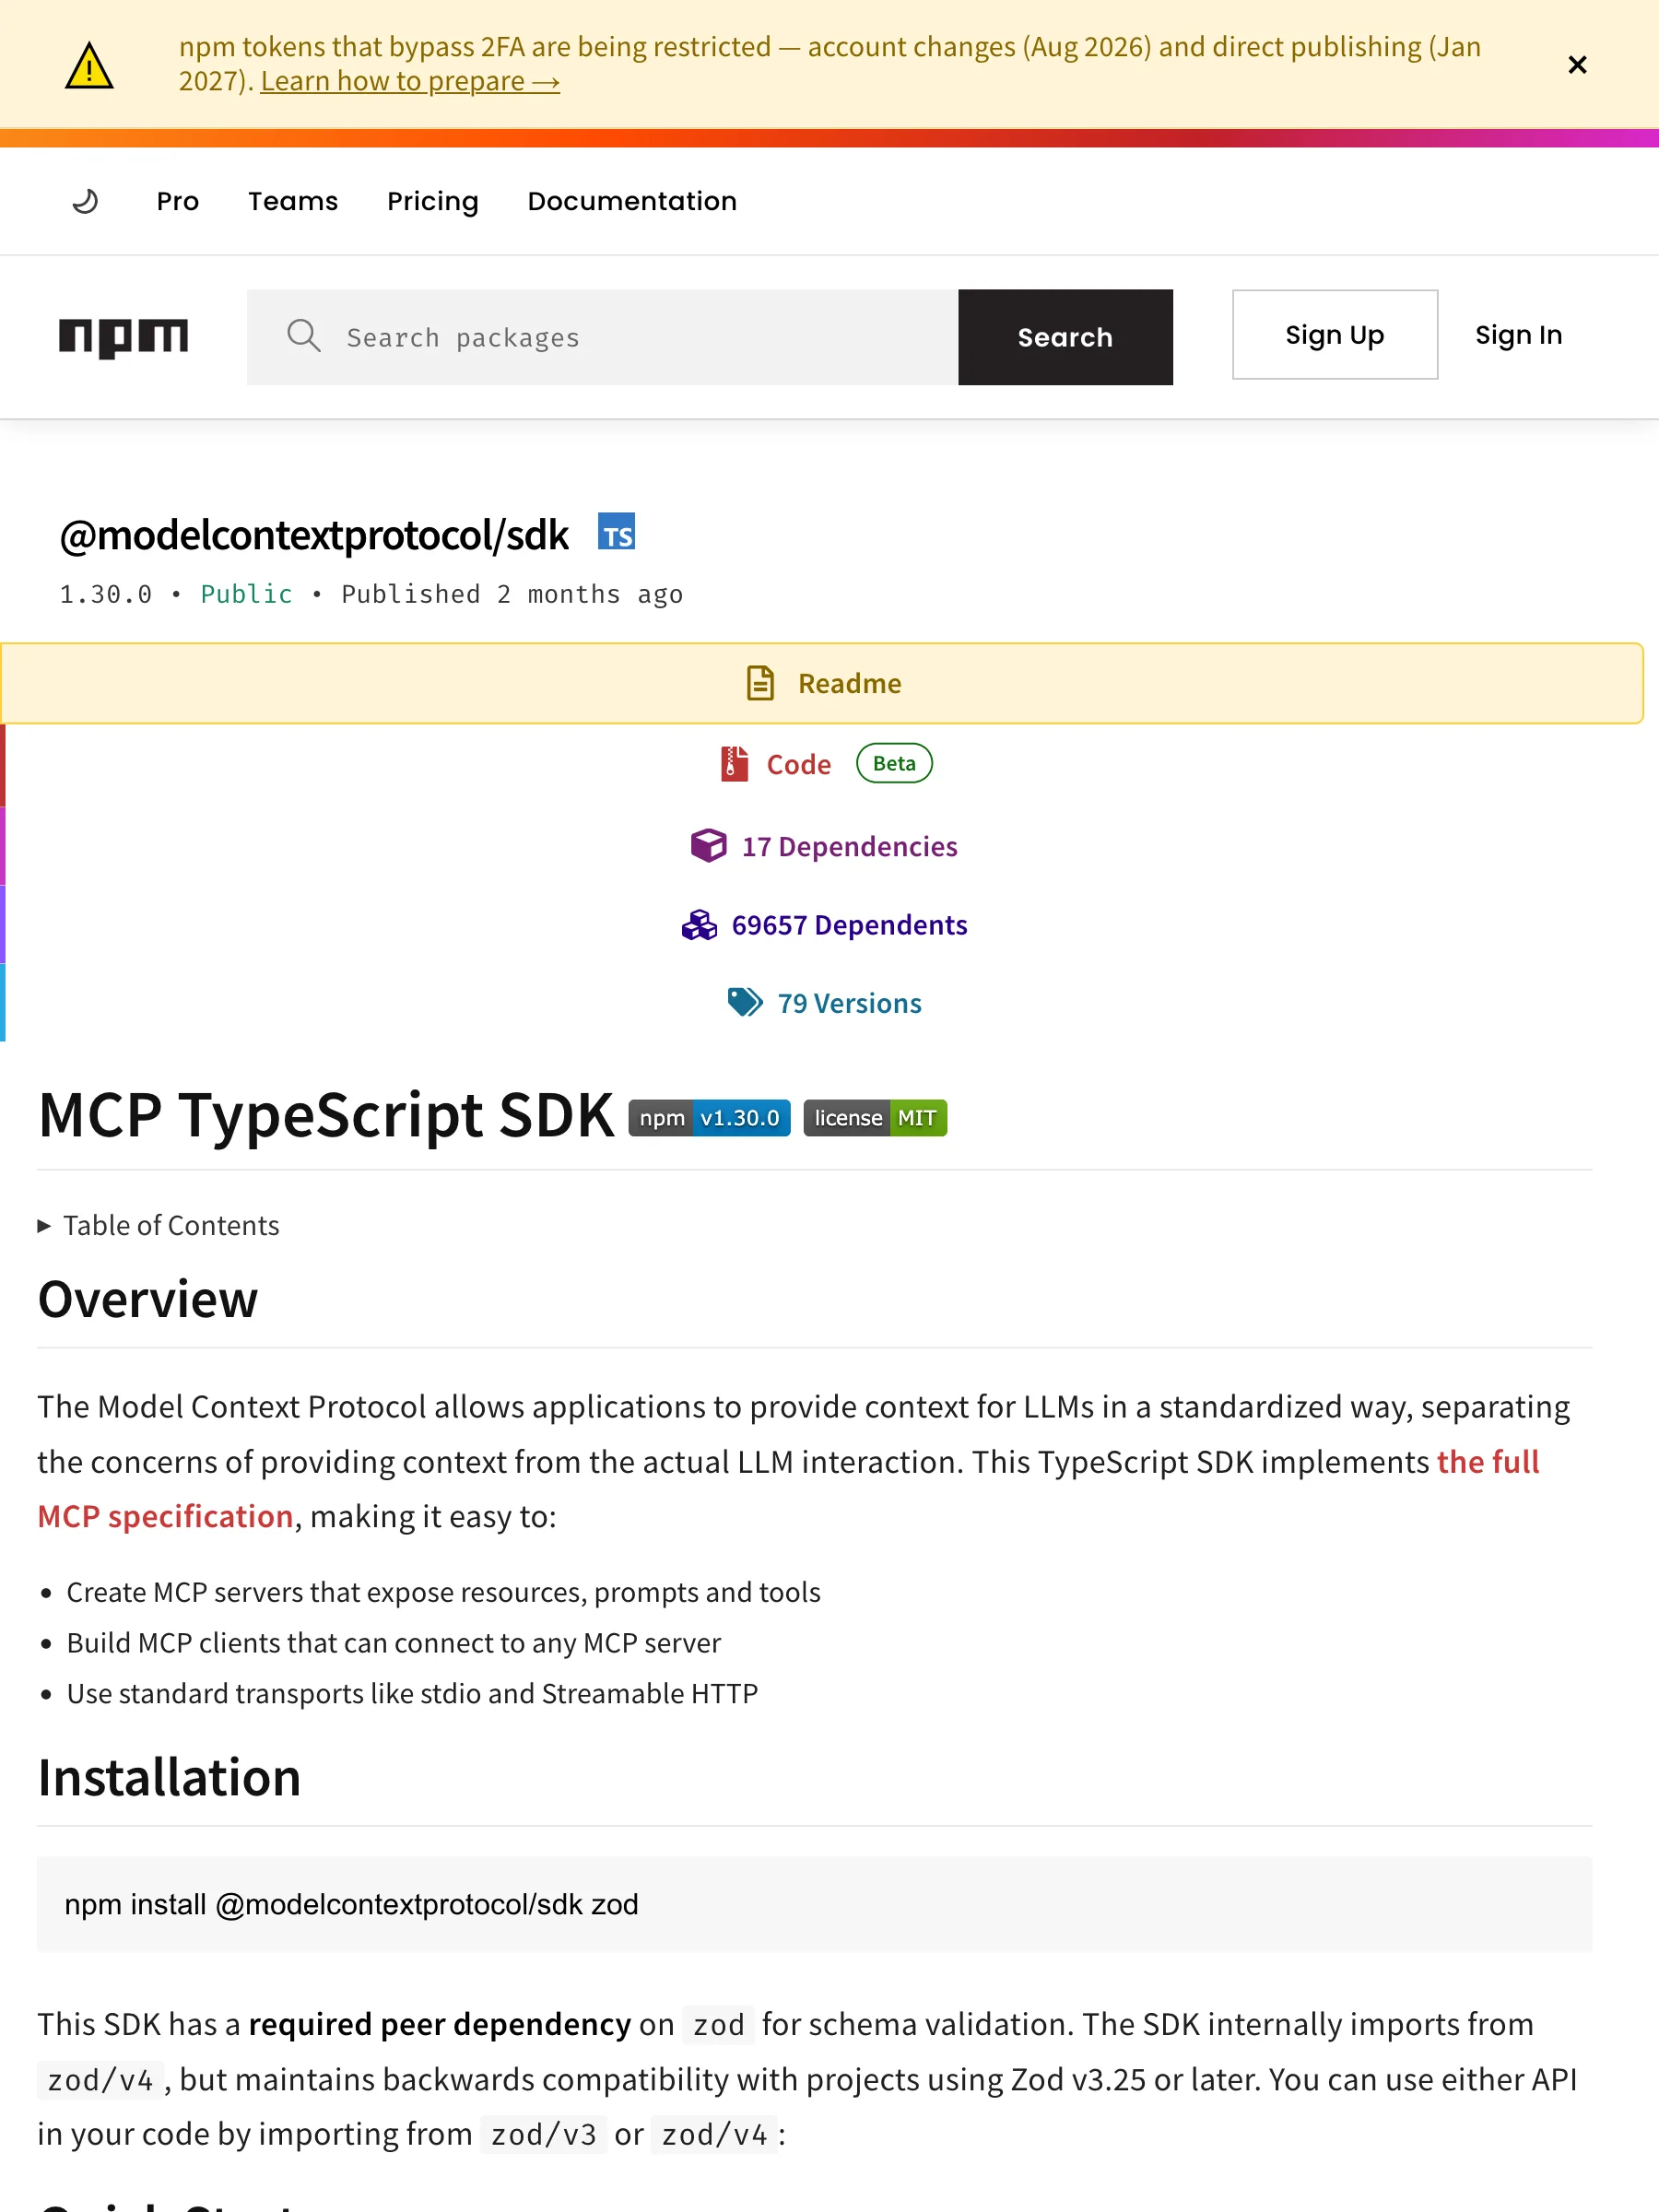Click the version number 1.30.0 text

pos(105,594)
